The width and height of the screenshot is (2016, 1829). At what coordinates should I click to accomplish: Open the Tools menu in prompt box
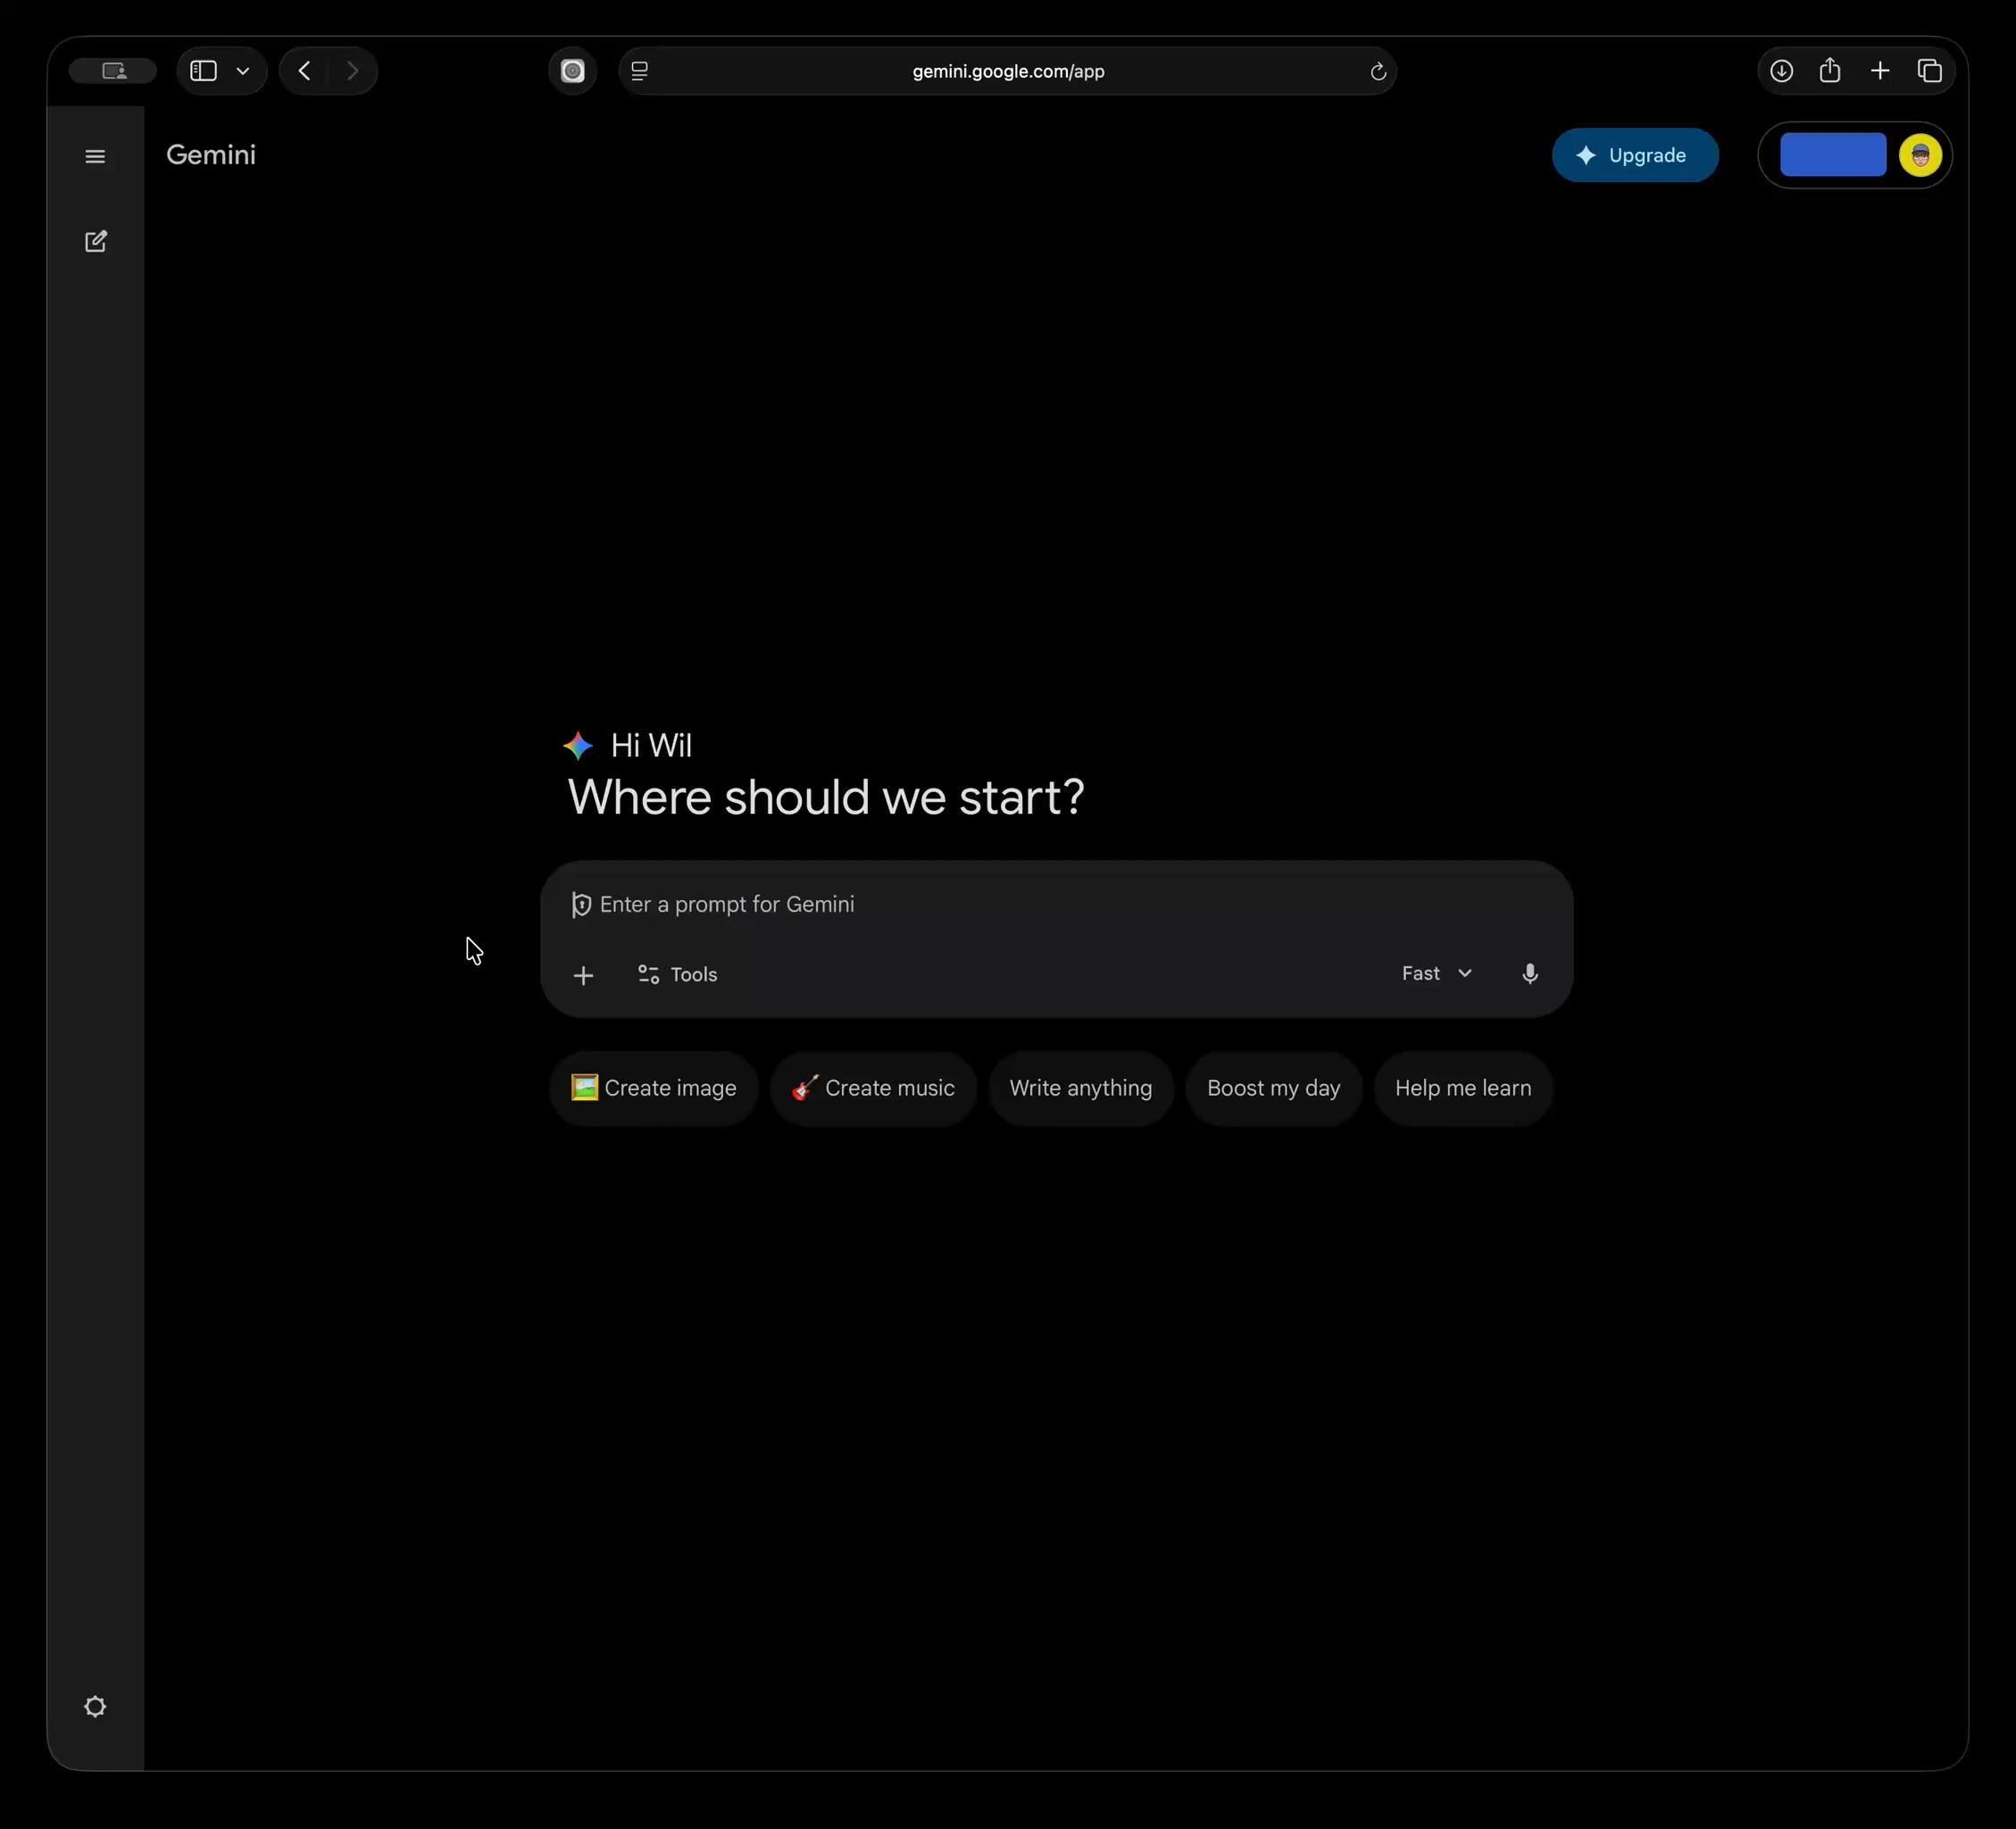(x=678, y=975)
